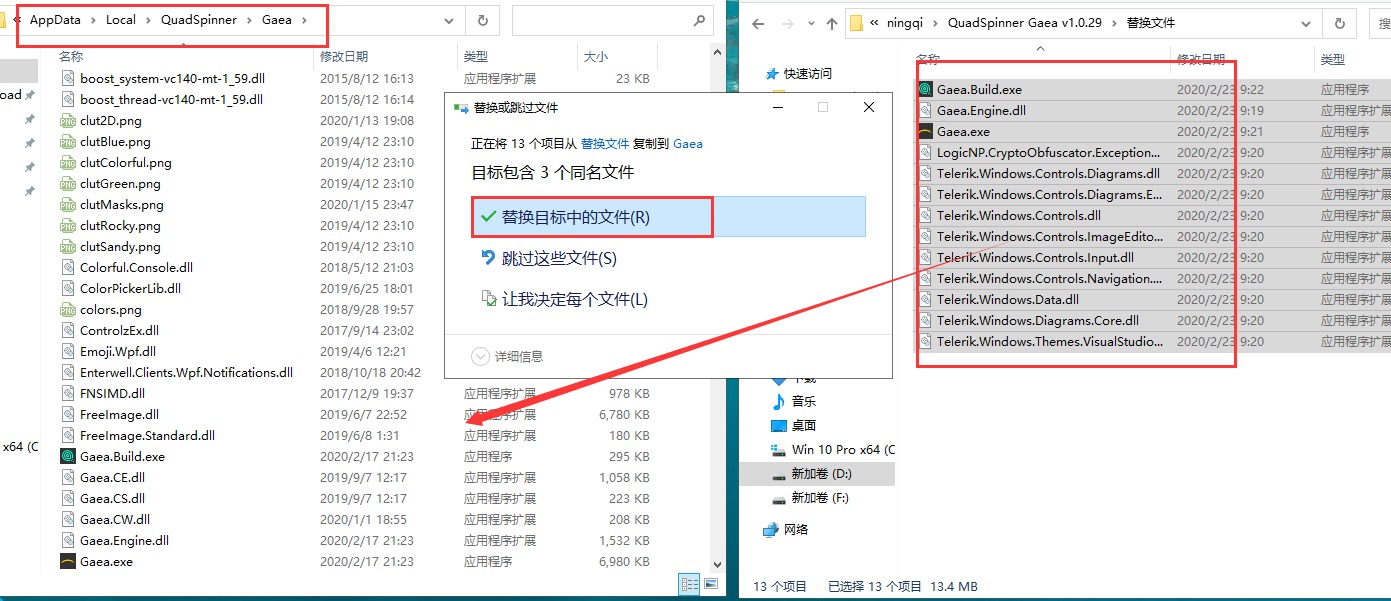Viewport: 1391px width, 601px height.
Task: Open the Gaea destination link in dialog
Action: pyautogui.click(x=688, y=144)
